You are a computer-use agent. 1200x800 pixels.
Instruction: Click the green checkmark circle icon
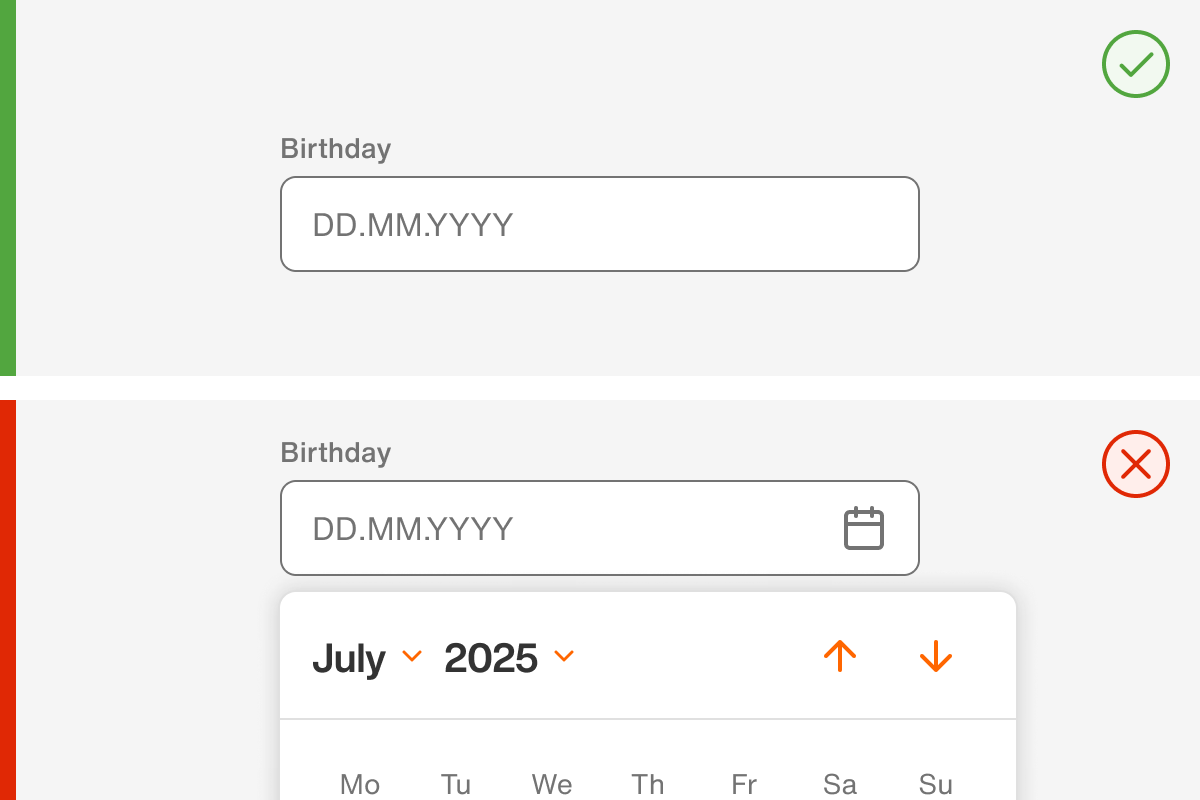click(1135, 64)
